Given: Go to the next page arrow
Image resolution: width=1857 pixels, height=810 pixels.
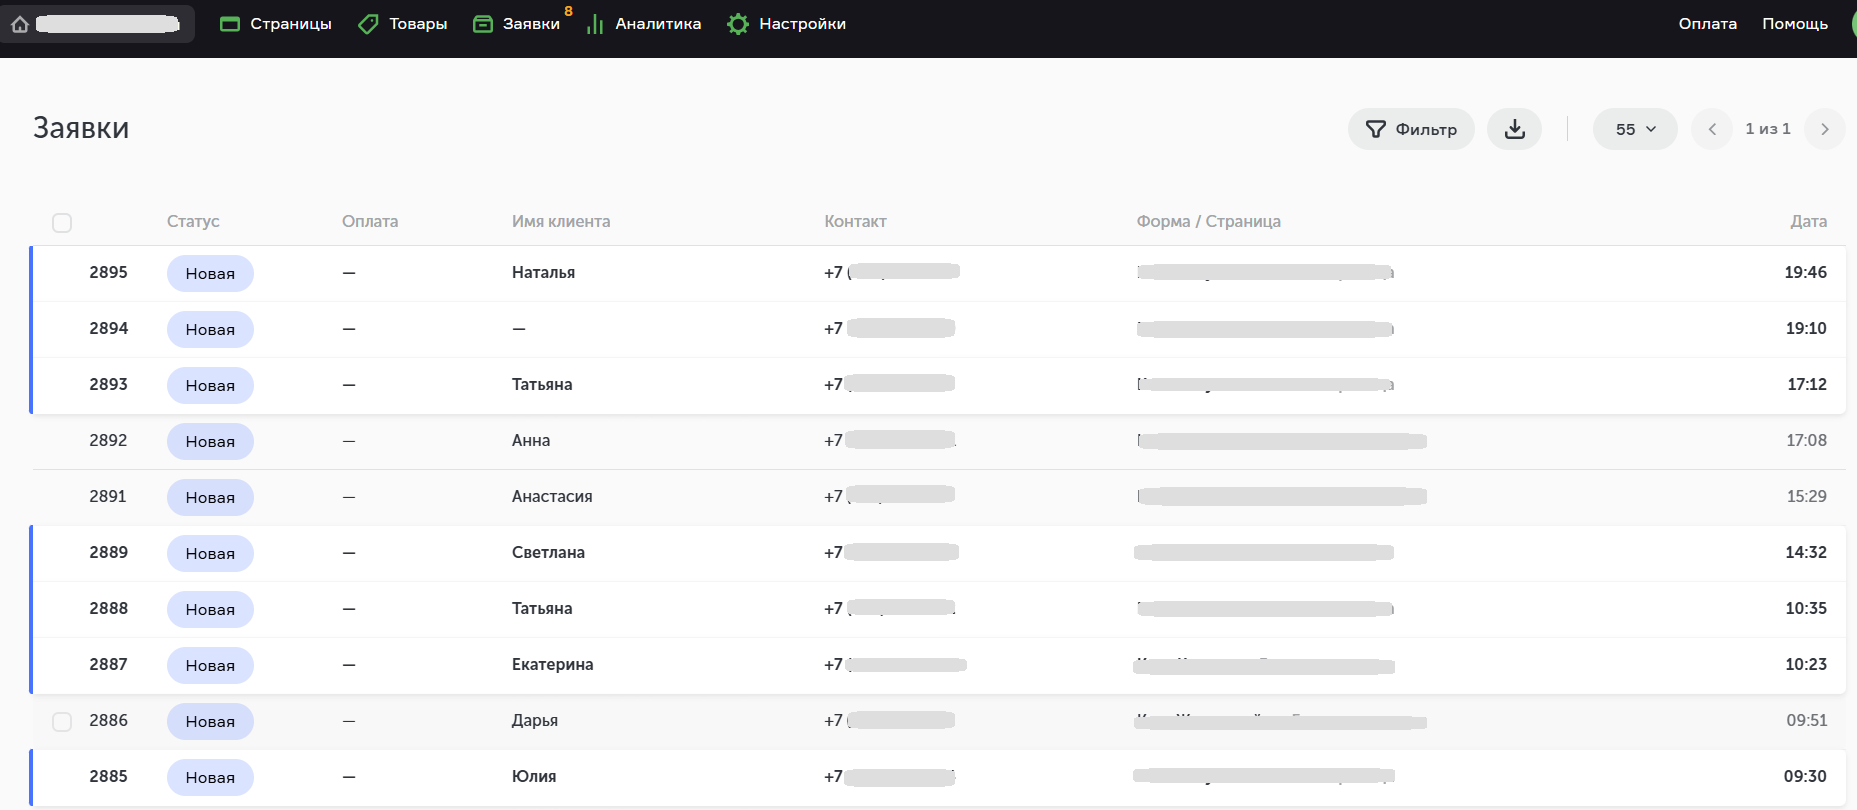Looking at the screenshot, I should click(1825, 129).
